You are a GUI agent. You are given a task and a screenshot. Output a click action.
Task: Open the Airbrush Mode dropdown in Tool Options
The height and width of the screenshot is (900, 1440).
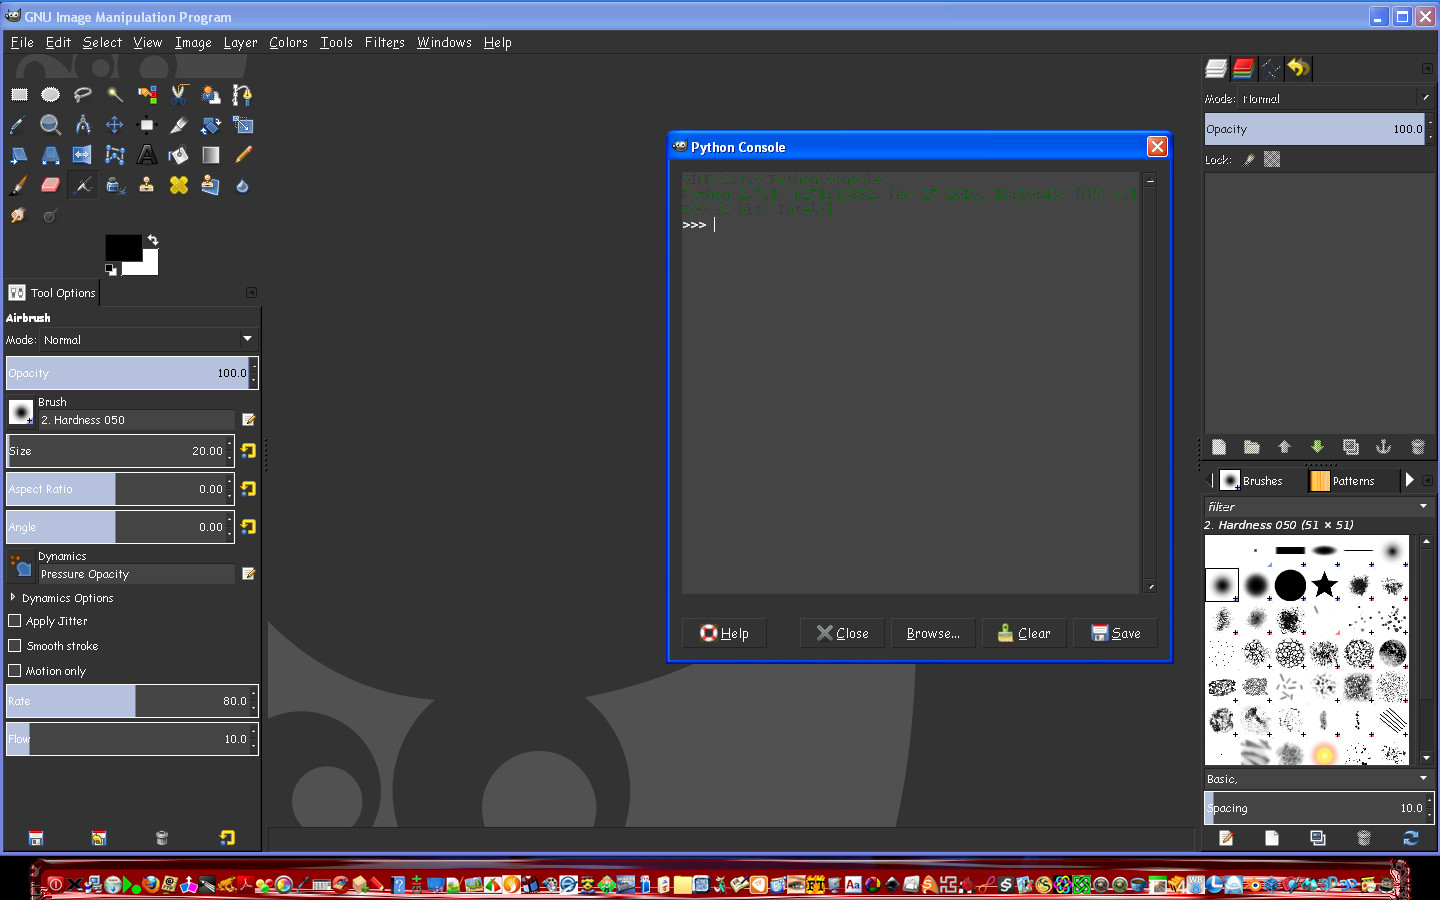click(x=148, y=340)
